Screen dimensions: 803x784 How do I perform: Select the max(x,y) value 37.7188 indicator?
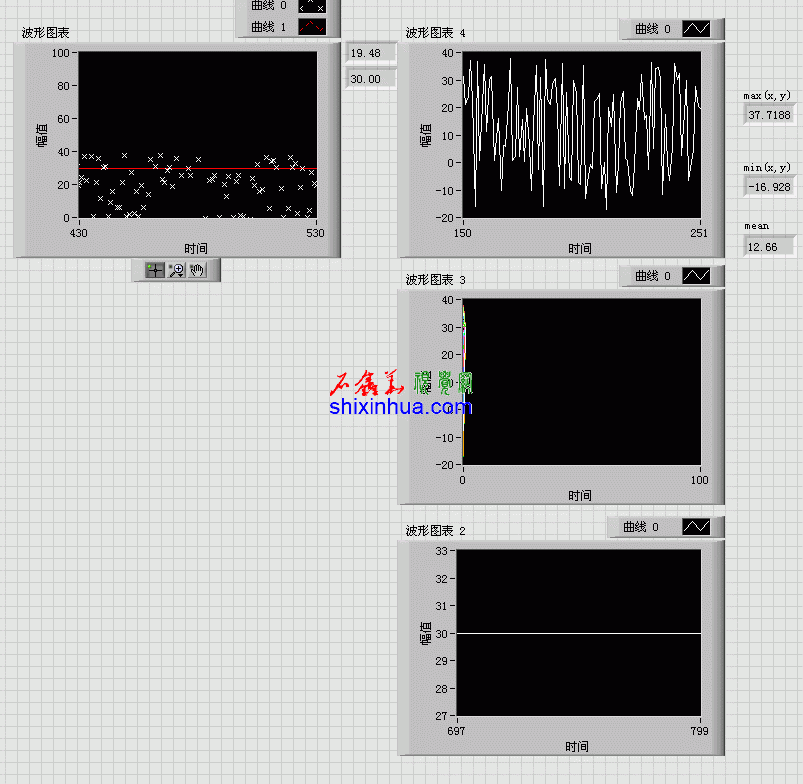pos(769,115)
